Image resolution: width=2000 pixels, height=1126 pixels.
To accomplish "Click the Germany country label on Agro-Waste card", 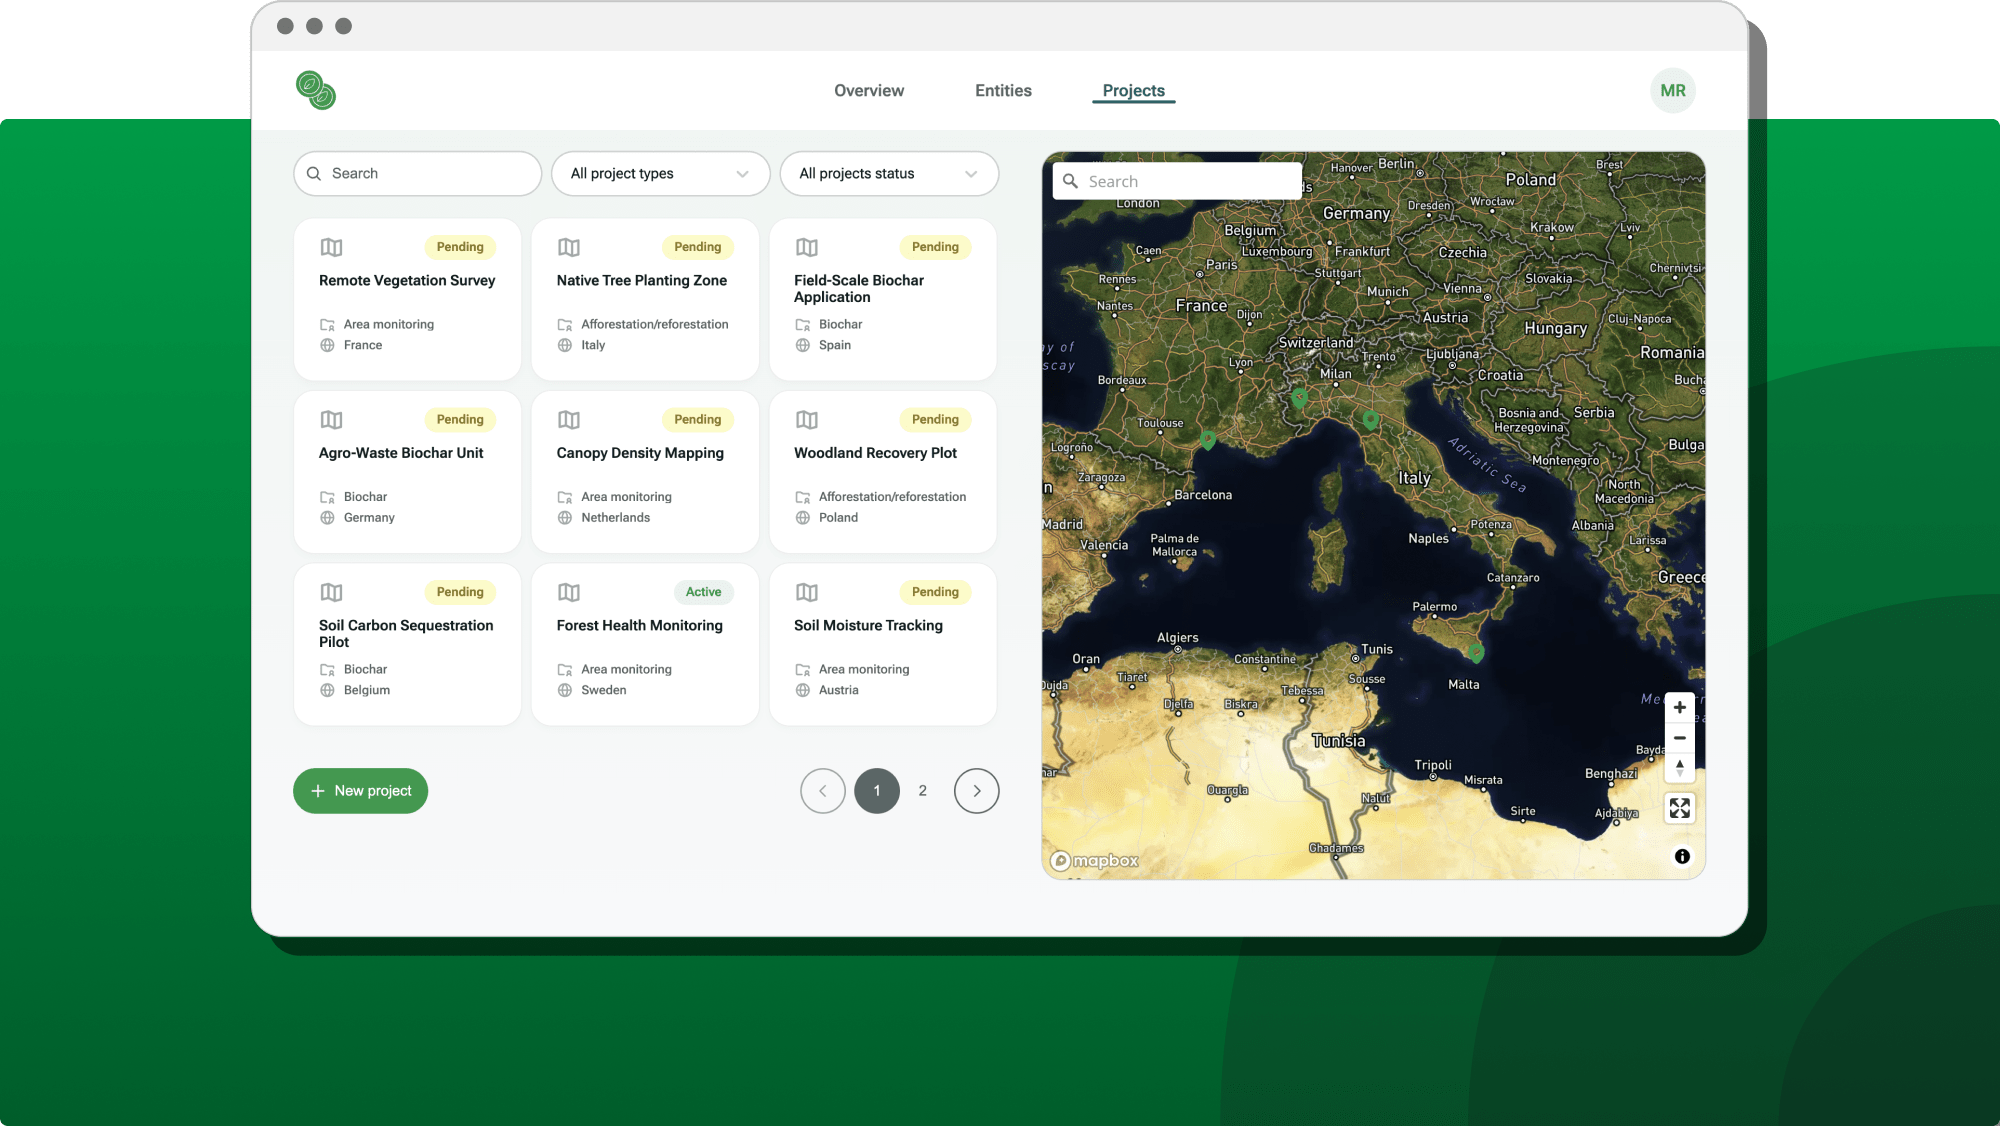I will [369, 517].
